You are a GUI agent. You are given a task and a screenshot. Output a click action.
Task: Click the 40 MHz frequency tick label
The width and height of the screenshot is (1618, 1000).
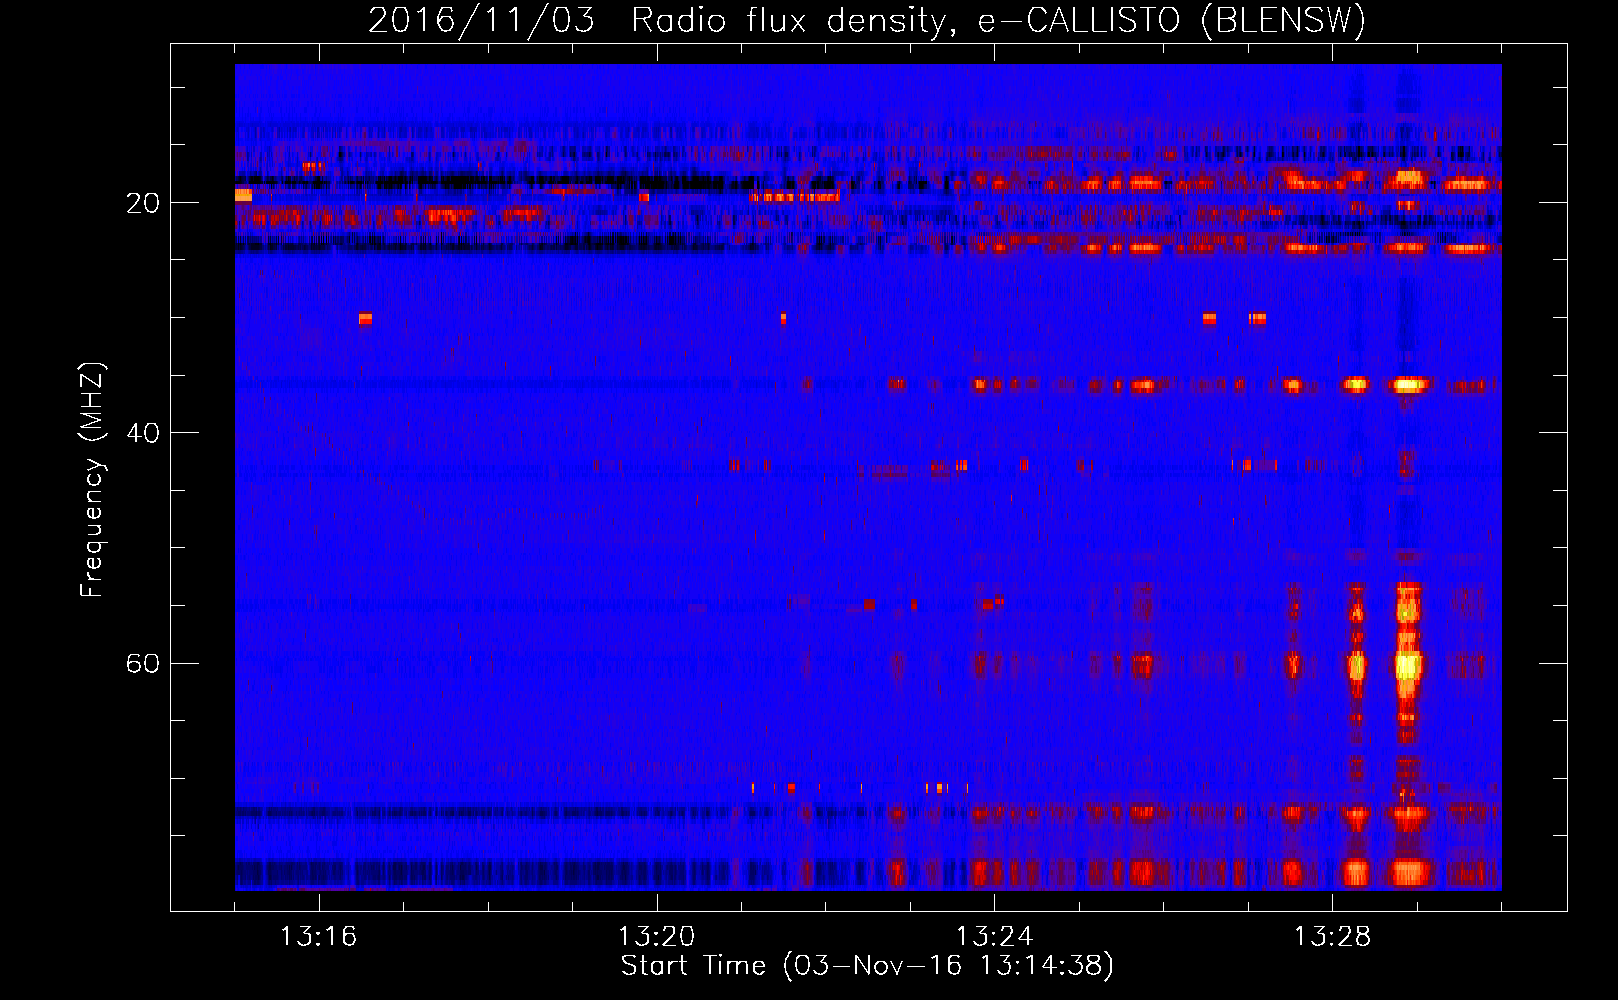(143, 433)
